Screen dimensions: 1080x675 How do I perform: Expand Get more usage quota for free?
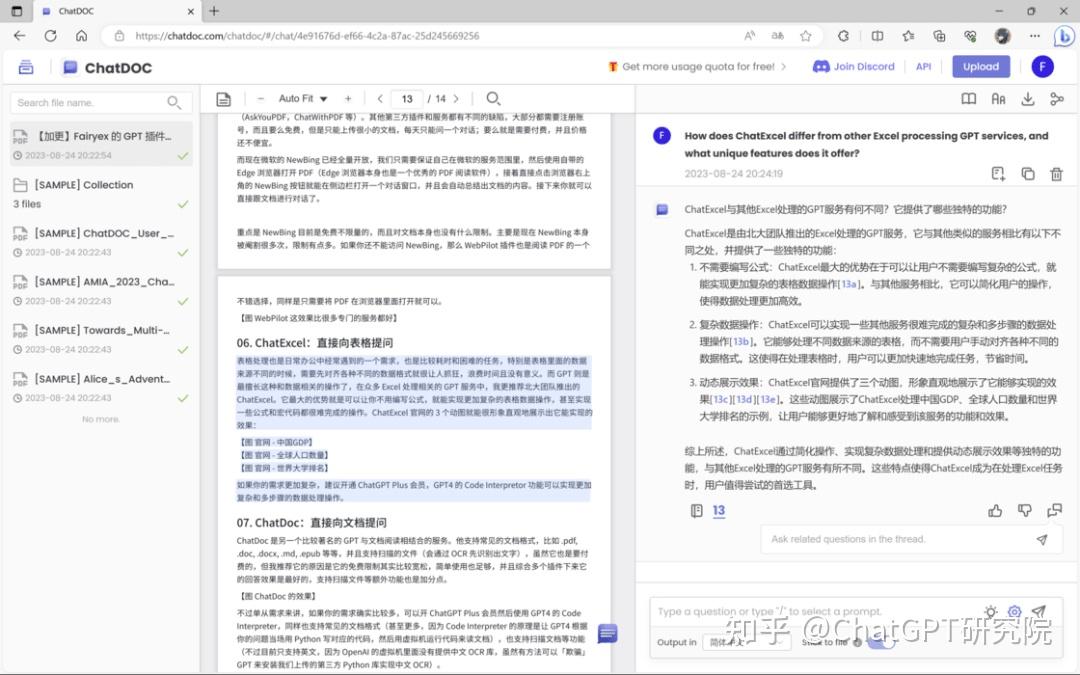[x=697, y=67]
